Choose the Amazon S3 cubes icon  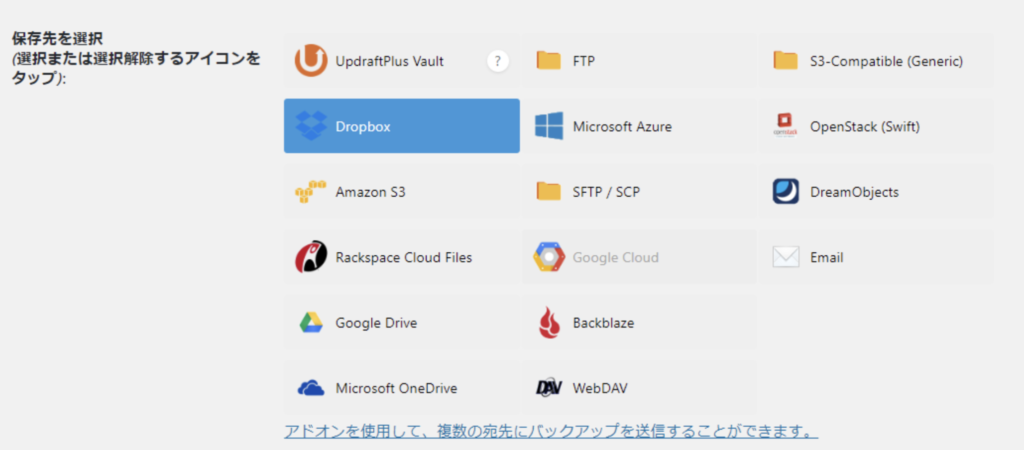(x=310, y=191)
